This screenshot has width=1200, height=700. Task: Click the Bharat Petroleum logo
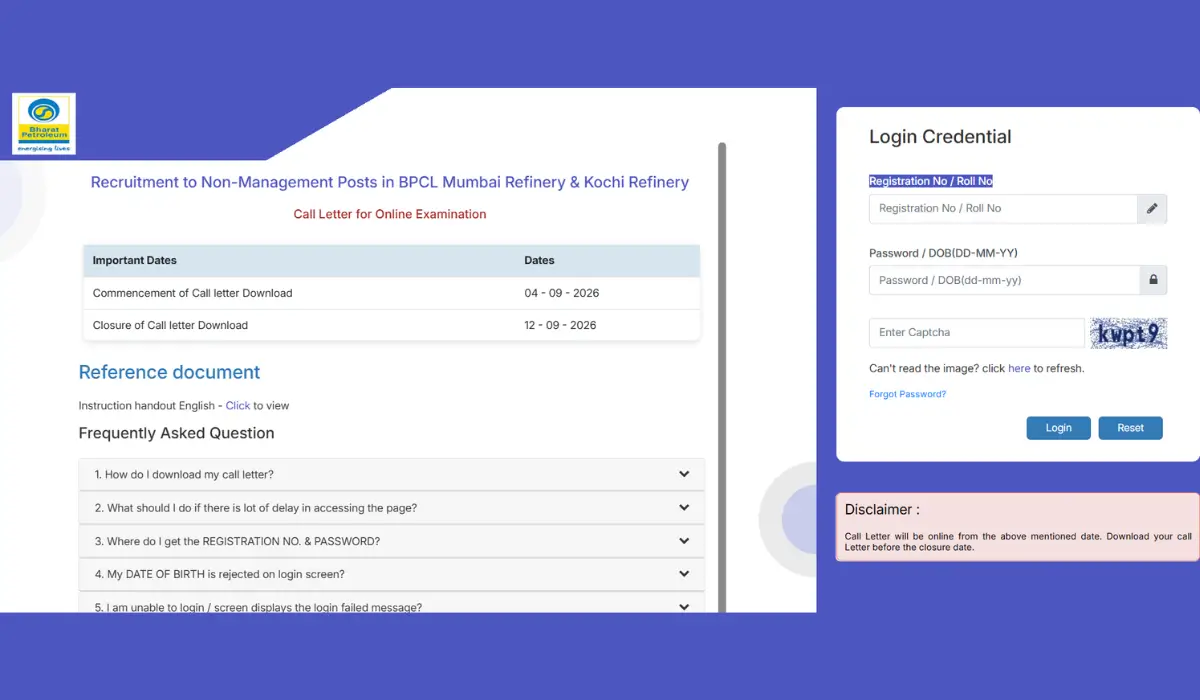(44, 124)
